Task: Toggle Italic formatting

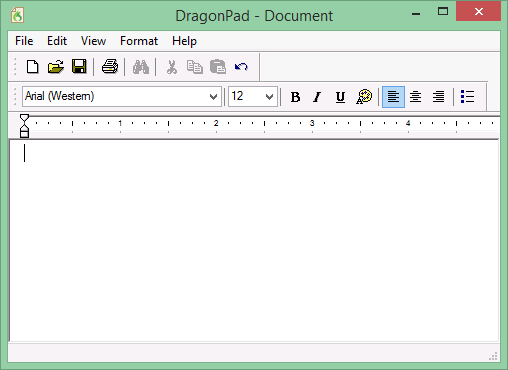Action: (317, 97)
